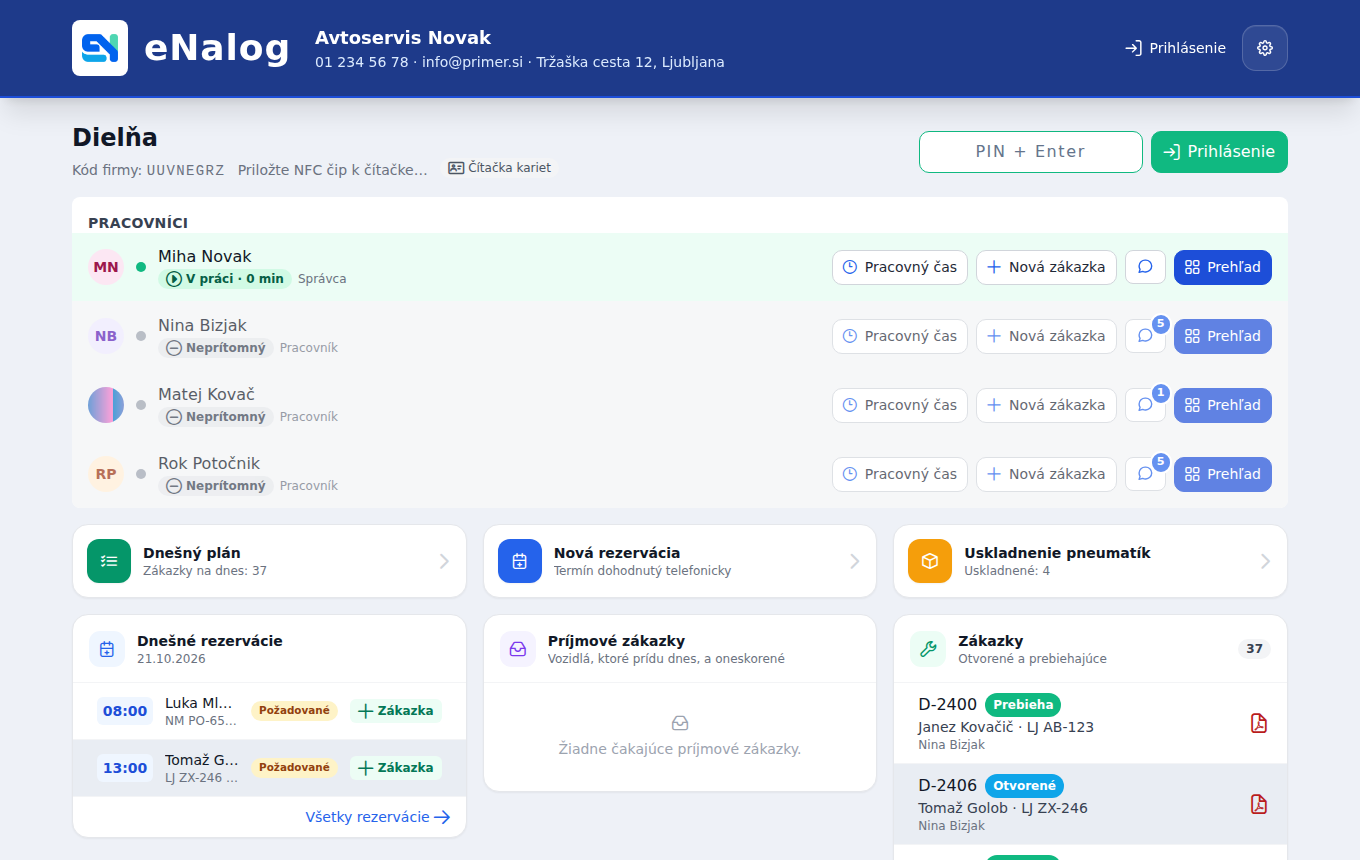Click the 37 orders count badge

(1254, 649)
